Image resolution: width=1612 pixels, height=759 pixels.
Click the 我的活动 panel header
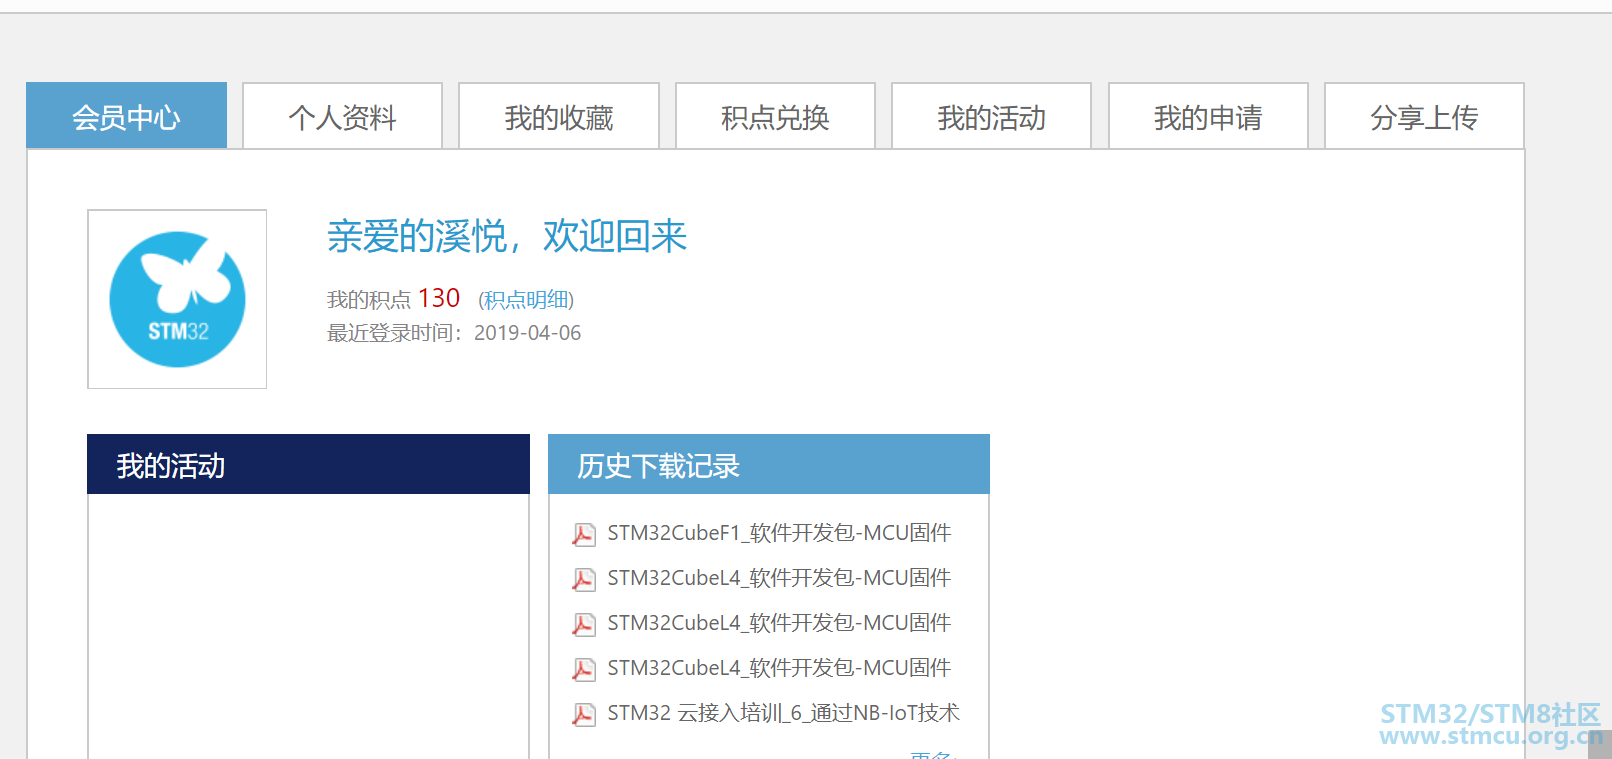point(308,464)
